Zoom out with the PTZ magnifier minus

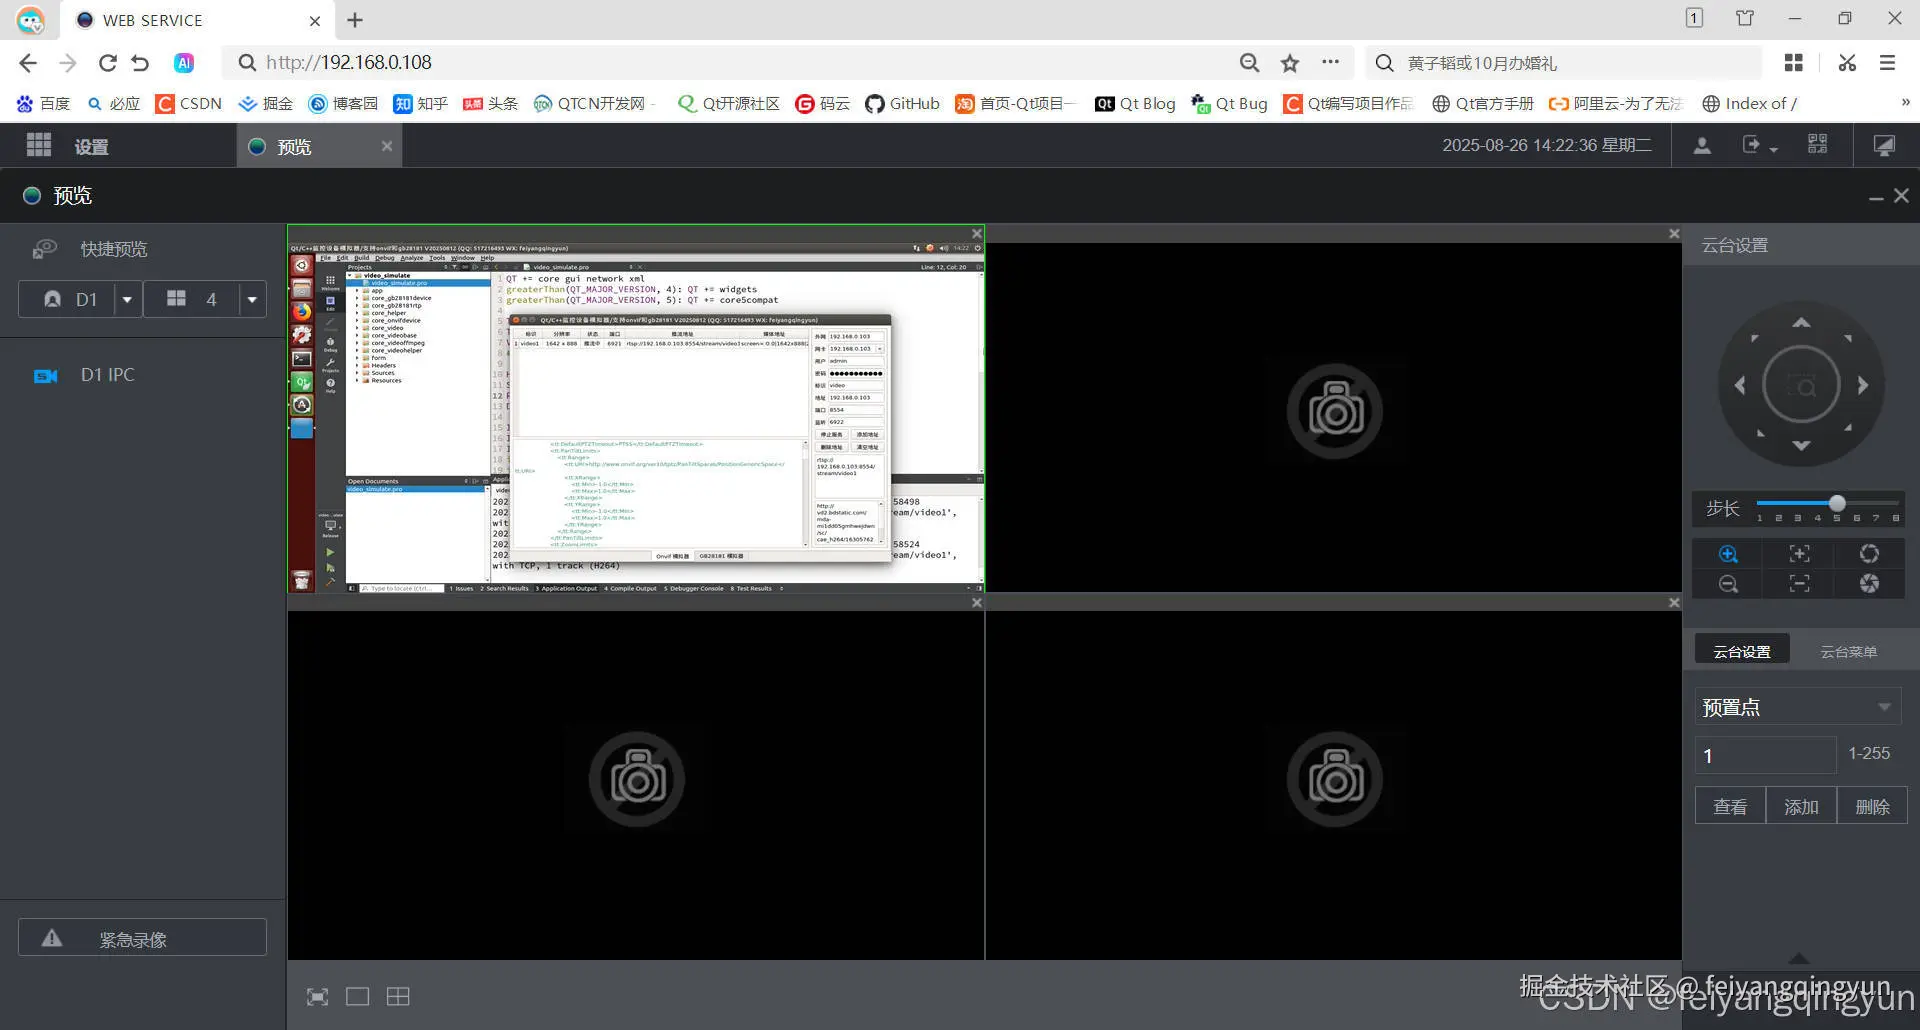point(1728,584)
